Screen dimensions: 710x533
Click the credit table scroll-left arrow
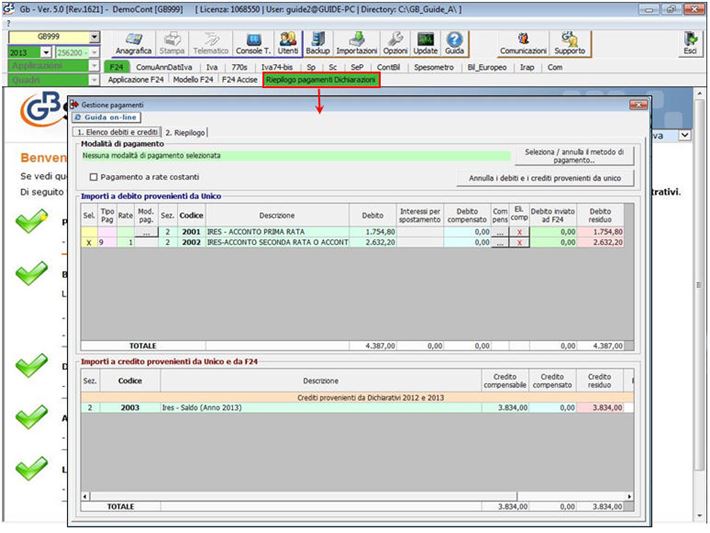coord(86,496)
